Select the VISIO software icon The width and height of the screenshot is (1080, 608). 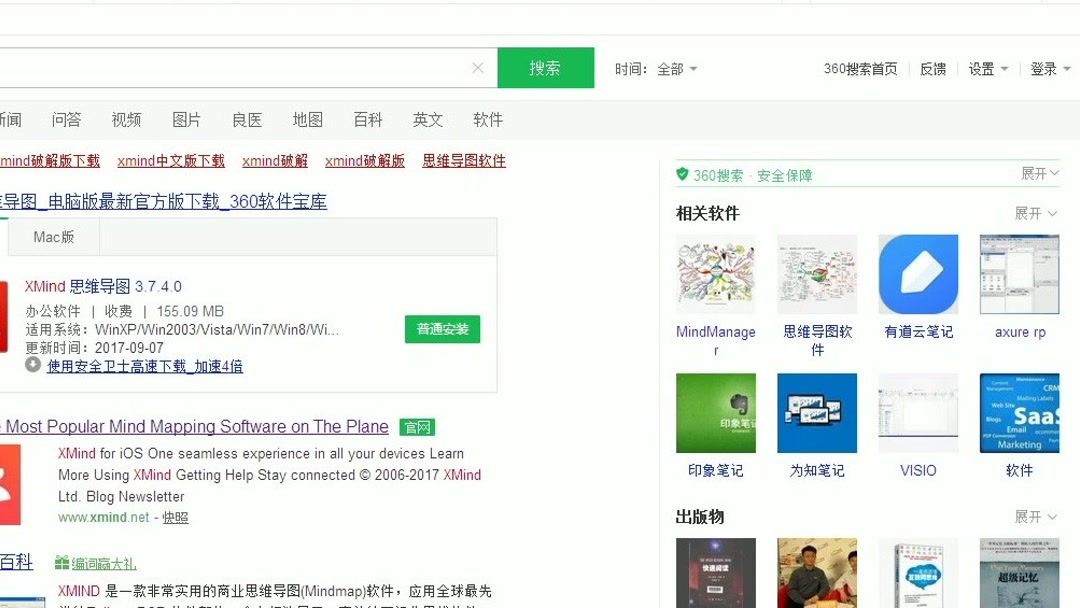point(917,412)
